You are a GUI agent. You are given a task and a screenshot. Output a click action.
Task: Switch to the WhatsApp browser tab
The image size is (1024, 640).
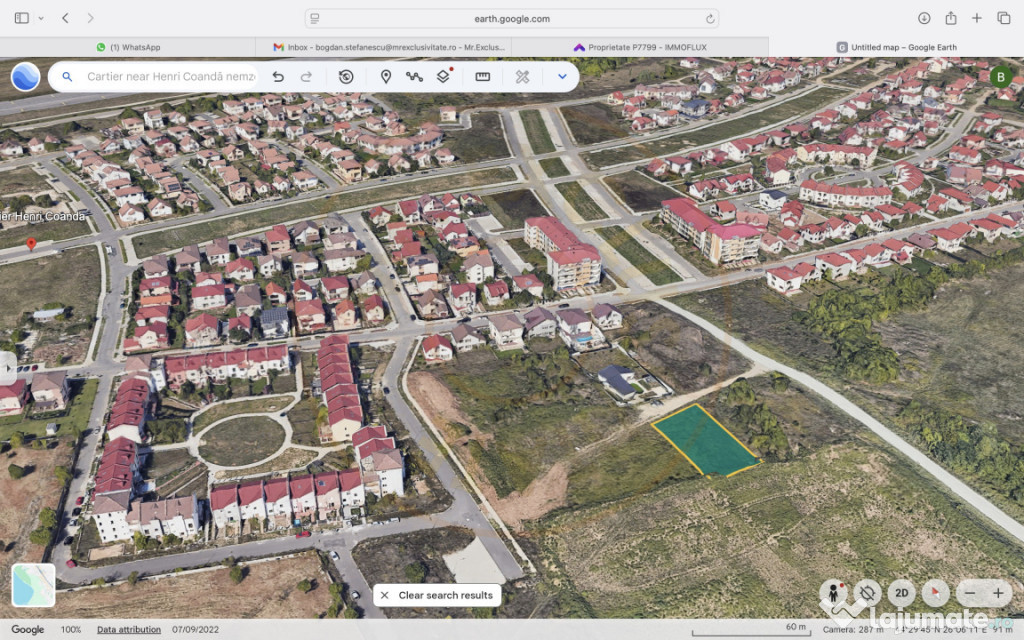click(x=128, y=47)
